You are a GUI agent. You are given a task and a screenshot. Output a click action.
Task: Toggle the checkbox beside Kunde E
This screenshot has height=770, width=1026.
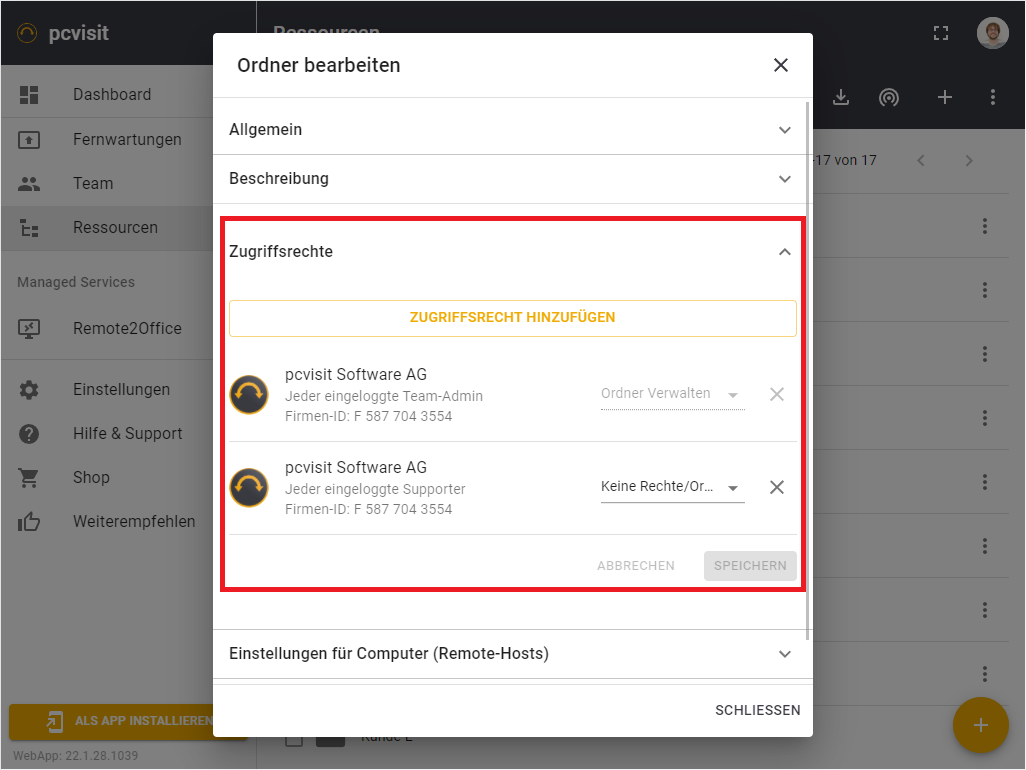pyautogui.click(x=294, y=739)
